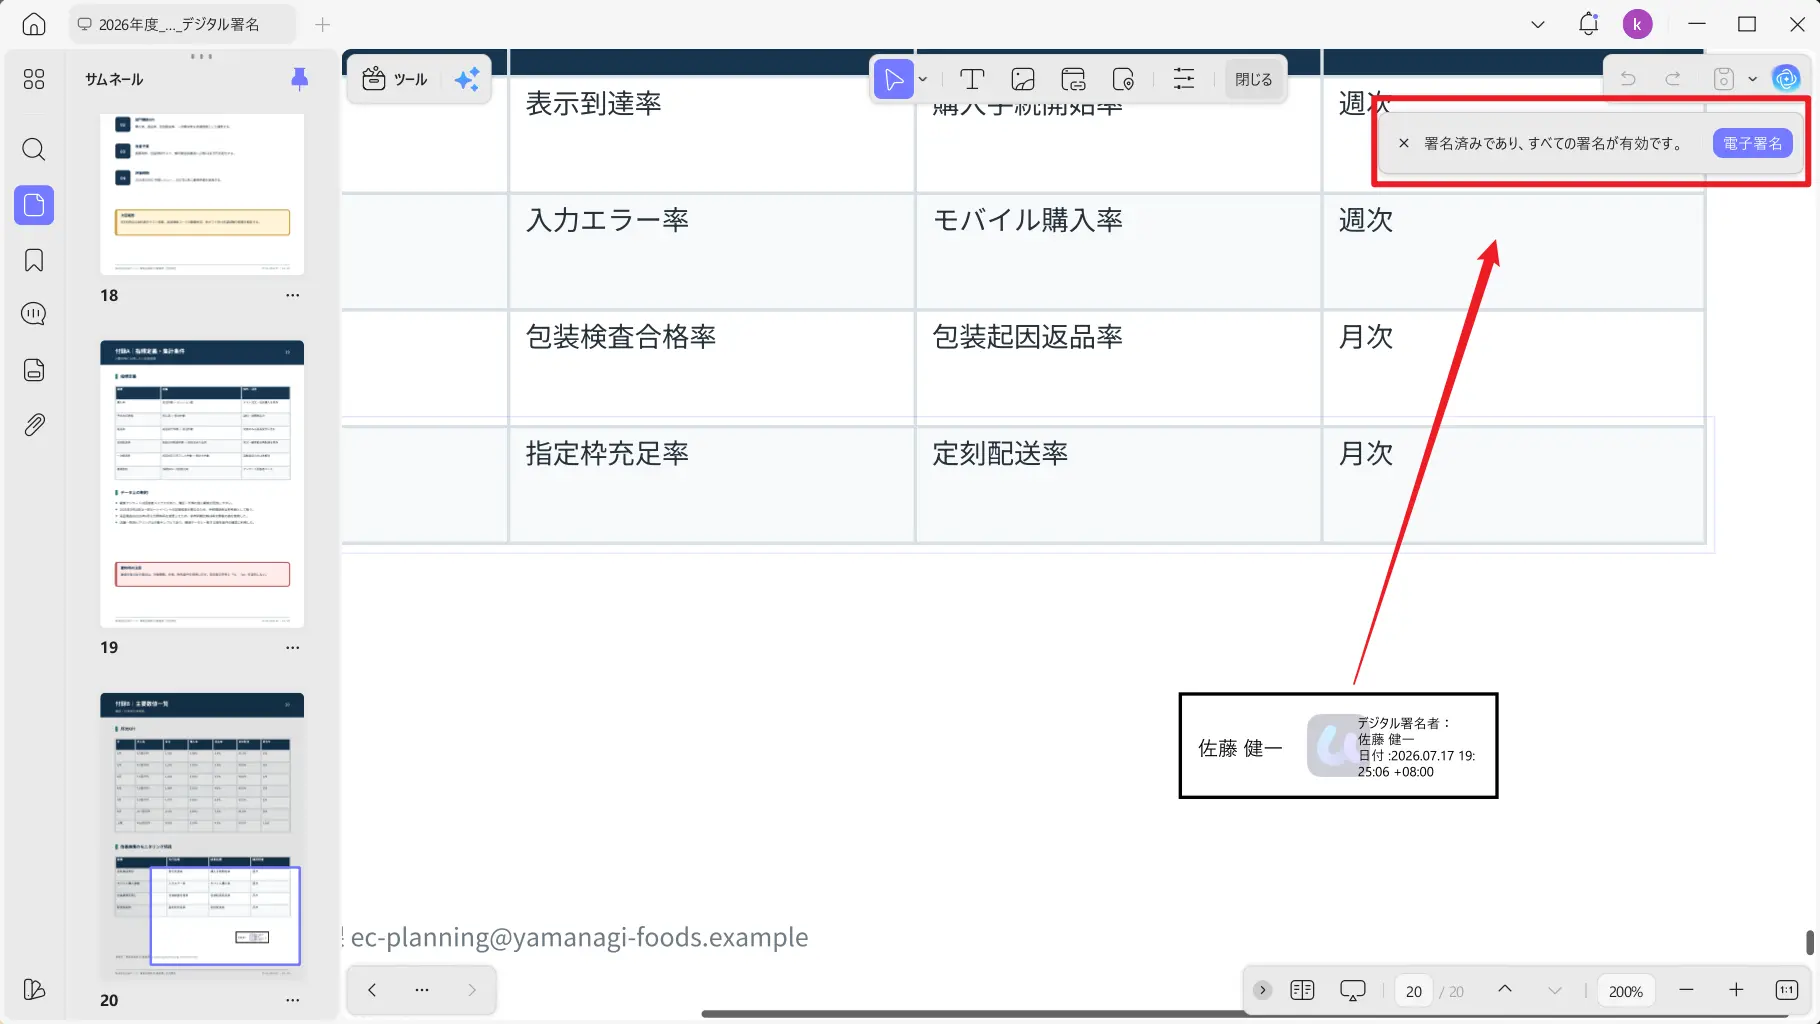Viewport: 1820px width, 1024px height.
Task: Select the 入力エラー率 table cell
Action: (711, 251)
